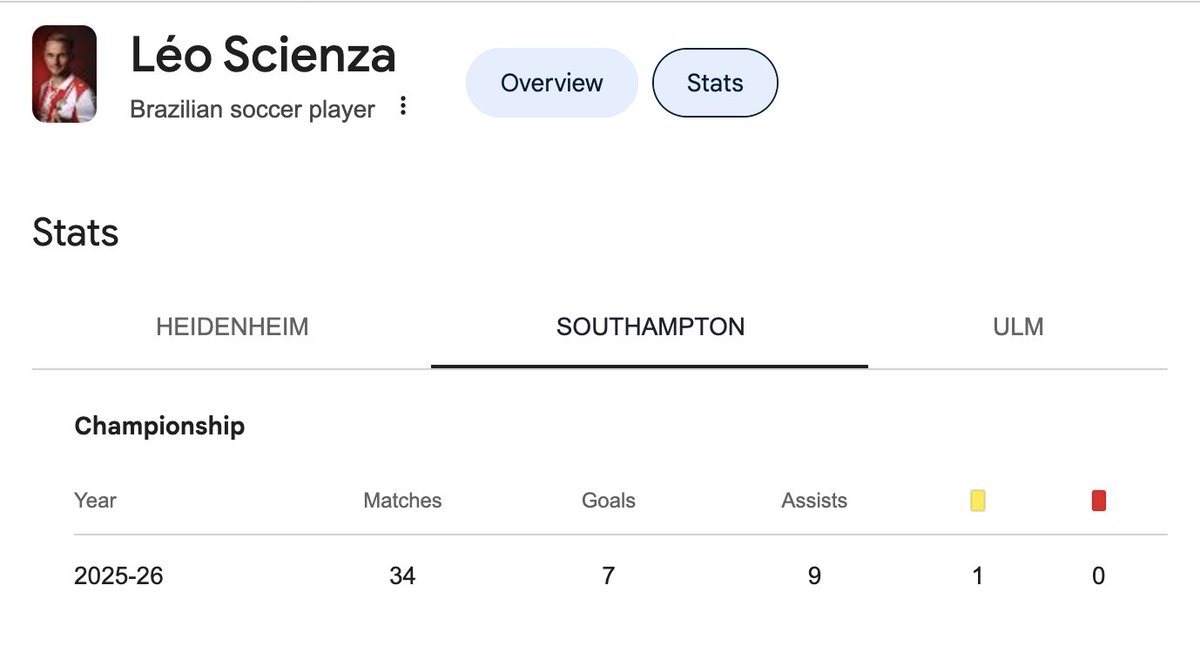Click the Brazilian soccer player subtitle

[252, 109]
